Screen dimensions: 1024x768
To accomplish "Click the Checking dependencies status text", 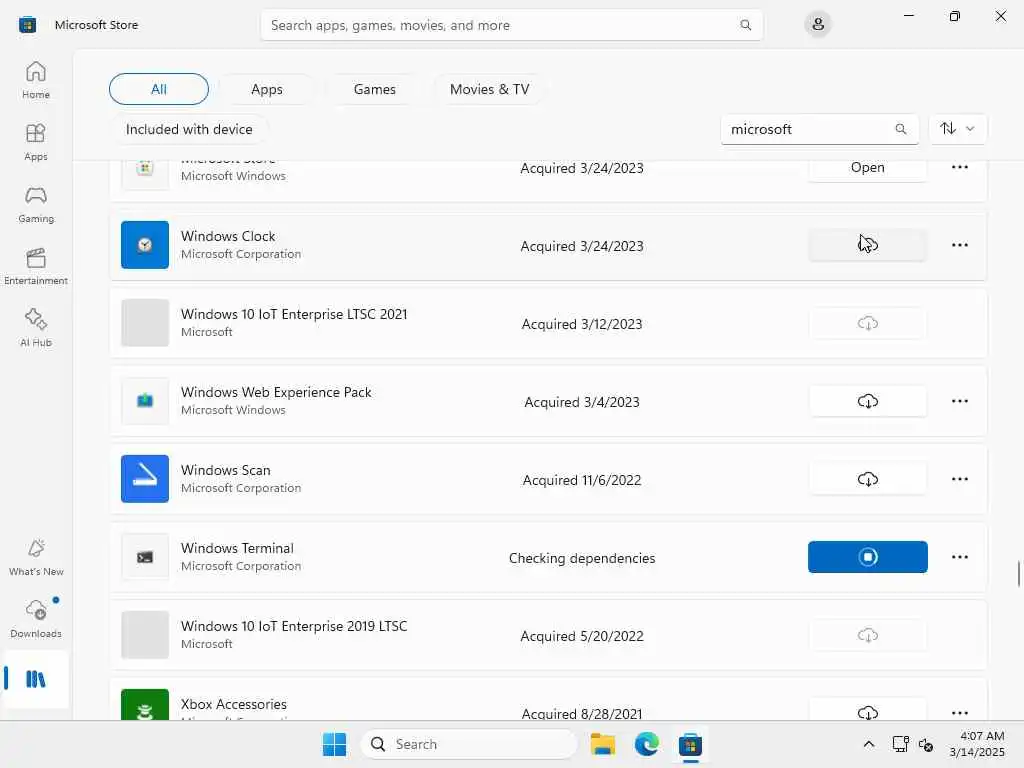I will [581, 558].
